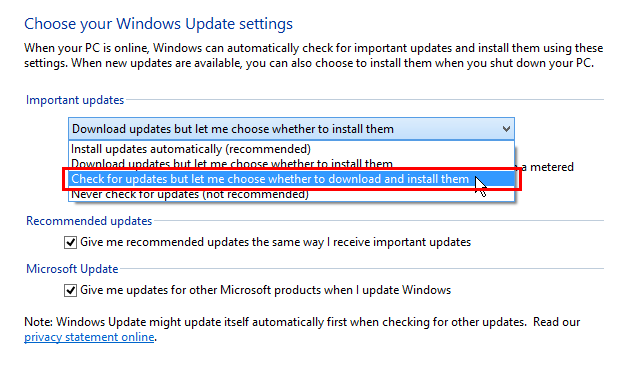
Task: Click the red-highlighted dropdown option
Action: pyautogui.click(x=291, y=179)
